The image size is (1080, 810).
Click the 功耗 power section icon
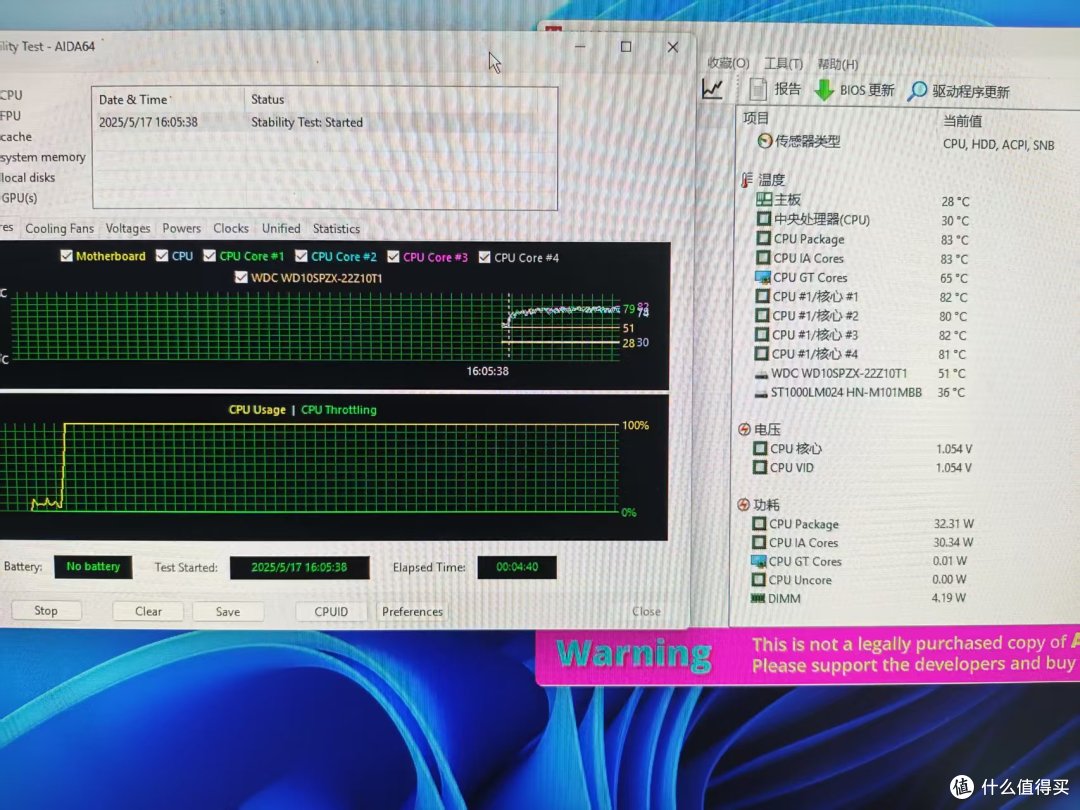[743, 505]
